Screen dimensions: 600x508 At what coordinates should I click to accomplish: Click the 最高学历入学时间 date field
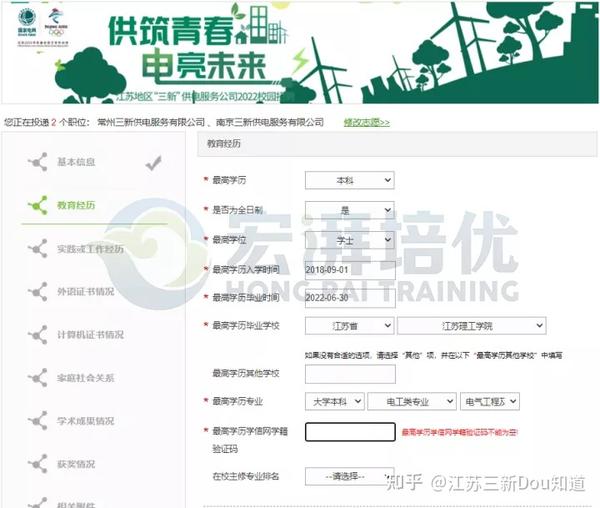(350, 270)
